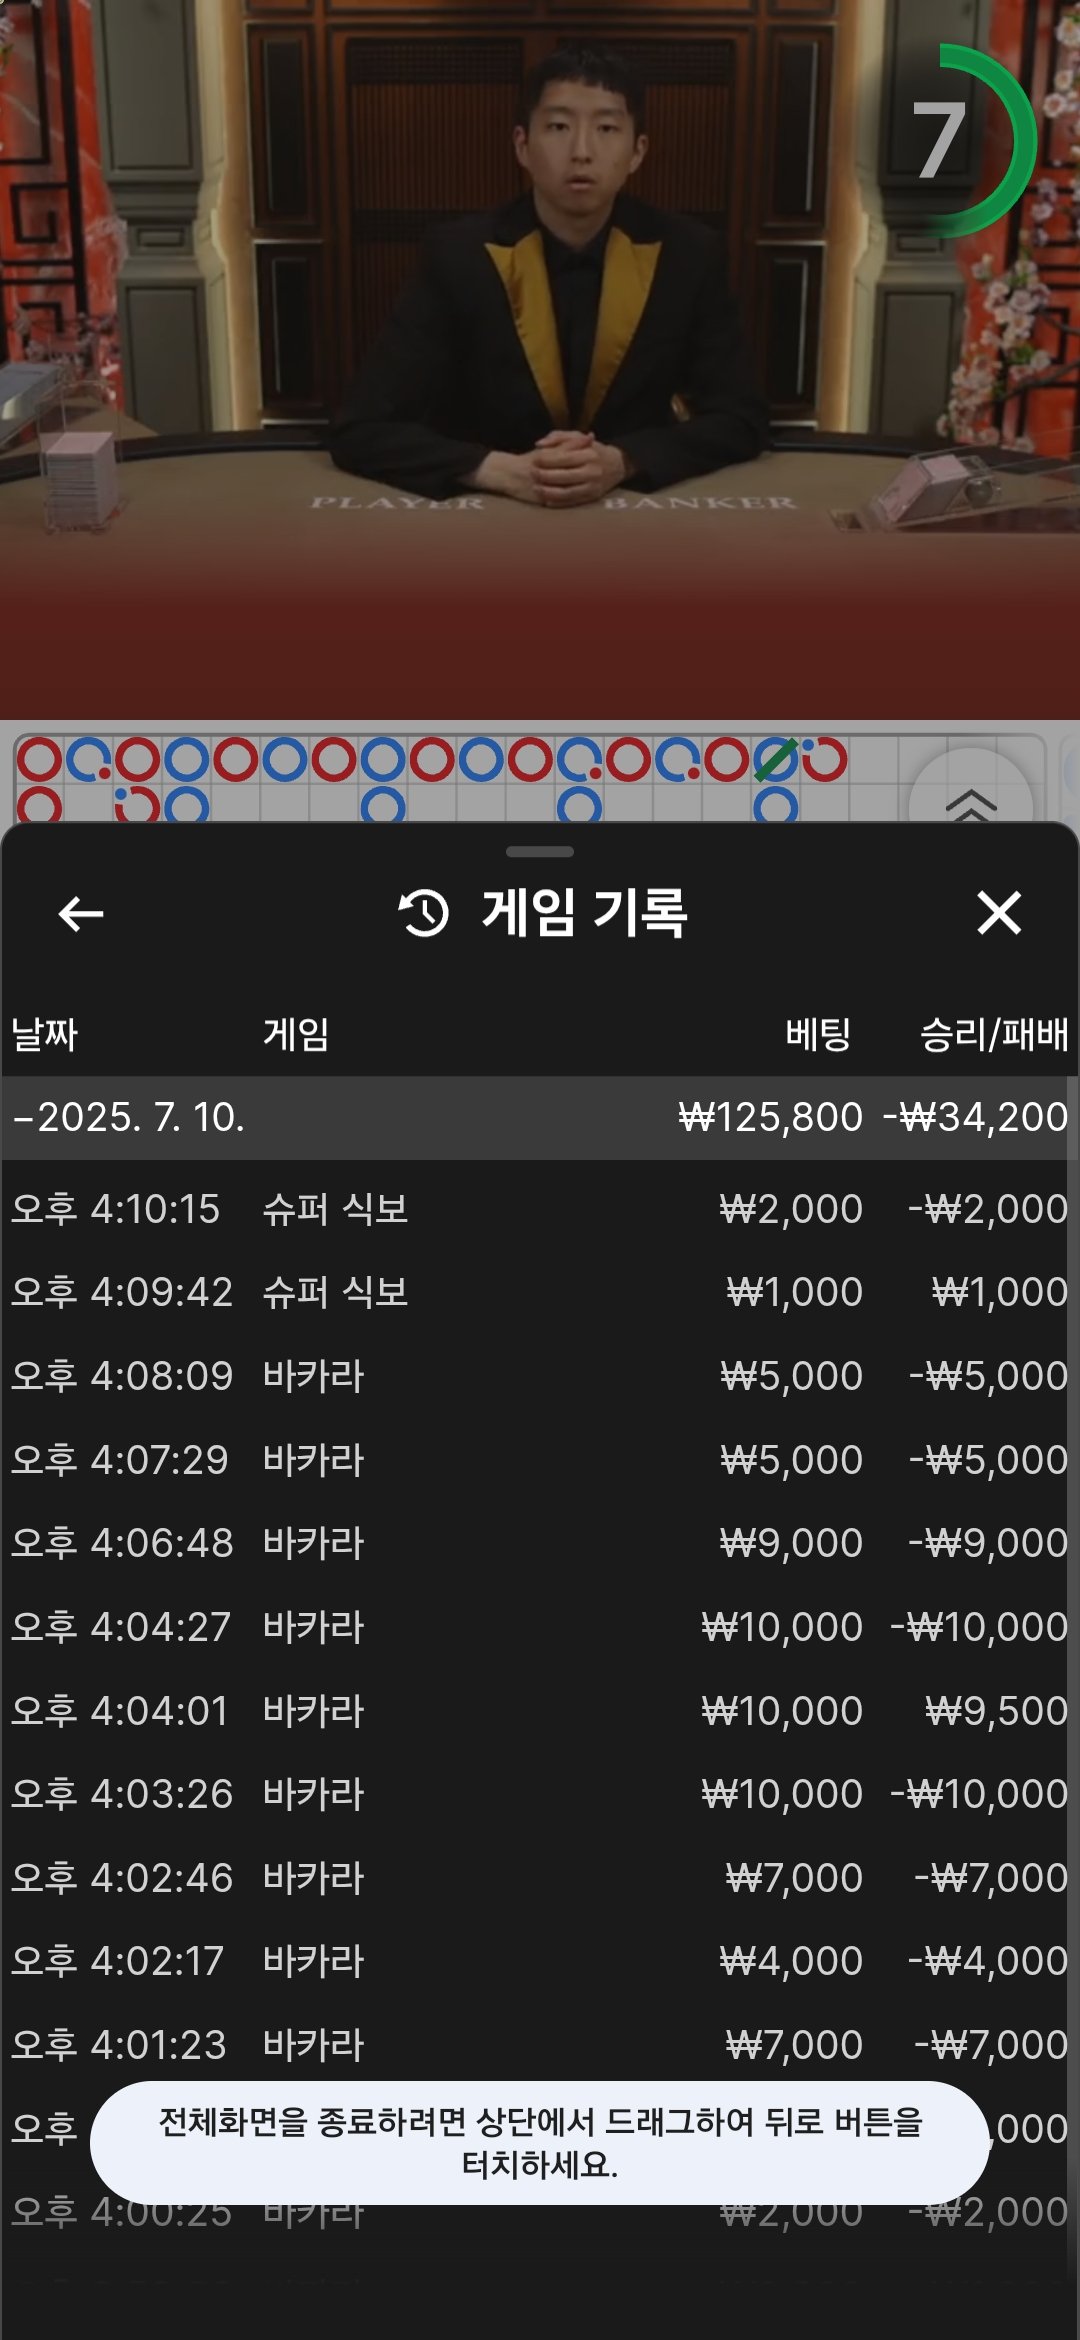Click the 베팅 column header
1080x2340 pixels.
(x=817, y=1034)
